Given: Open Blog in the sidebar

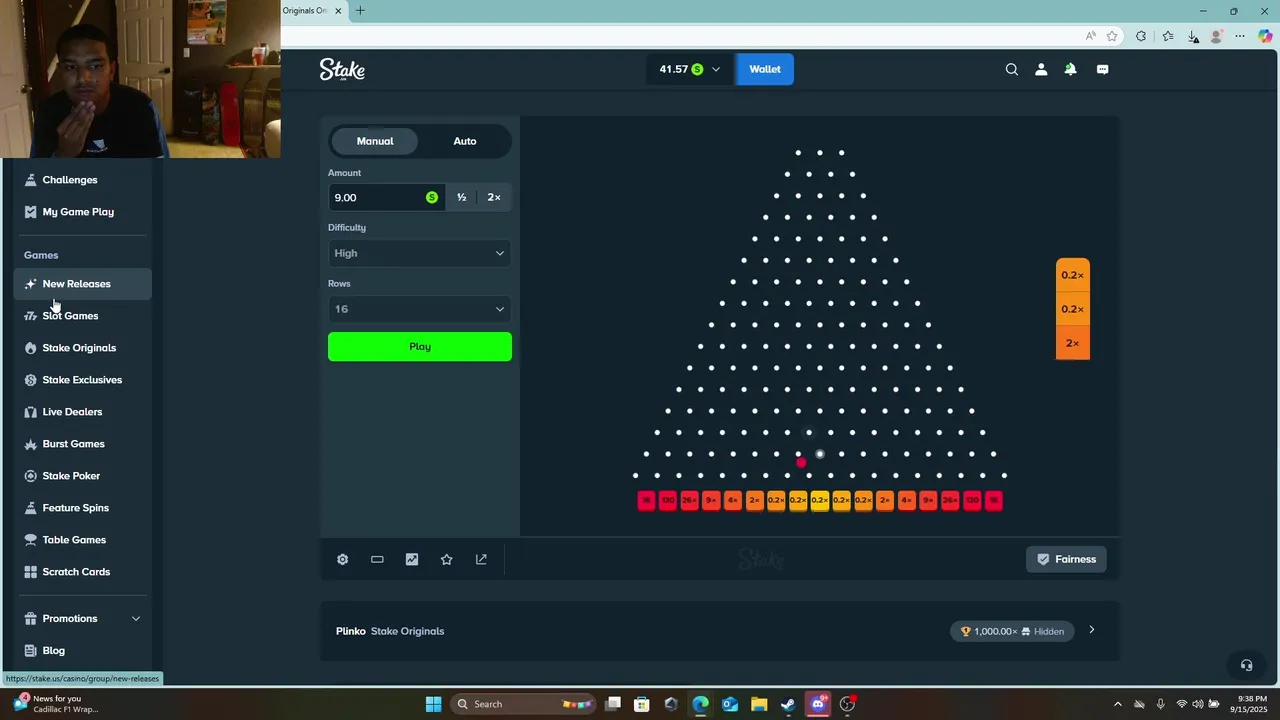Looking at the screenshot, I should 83,650.
